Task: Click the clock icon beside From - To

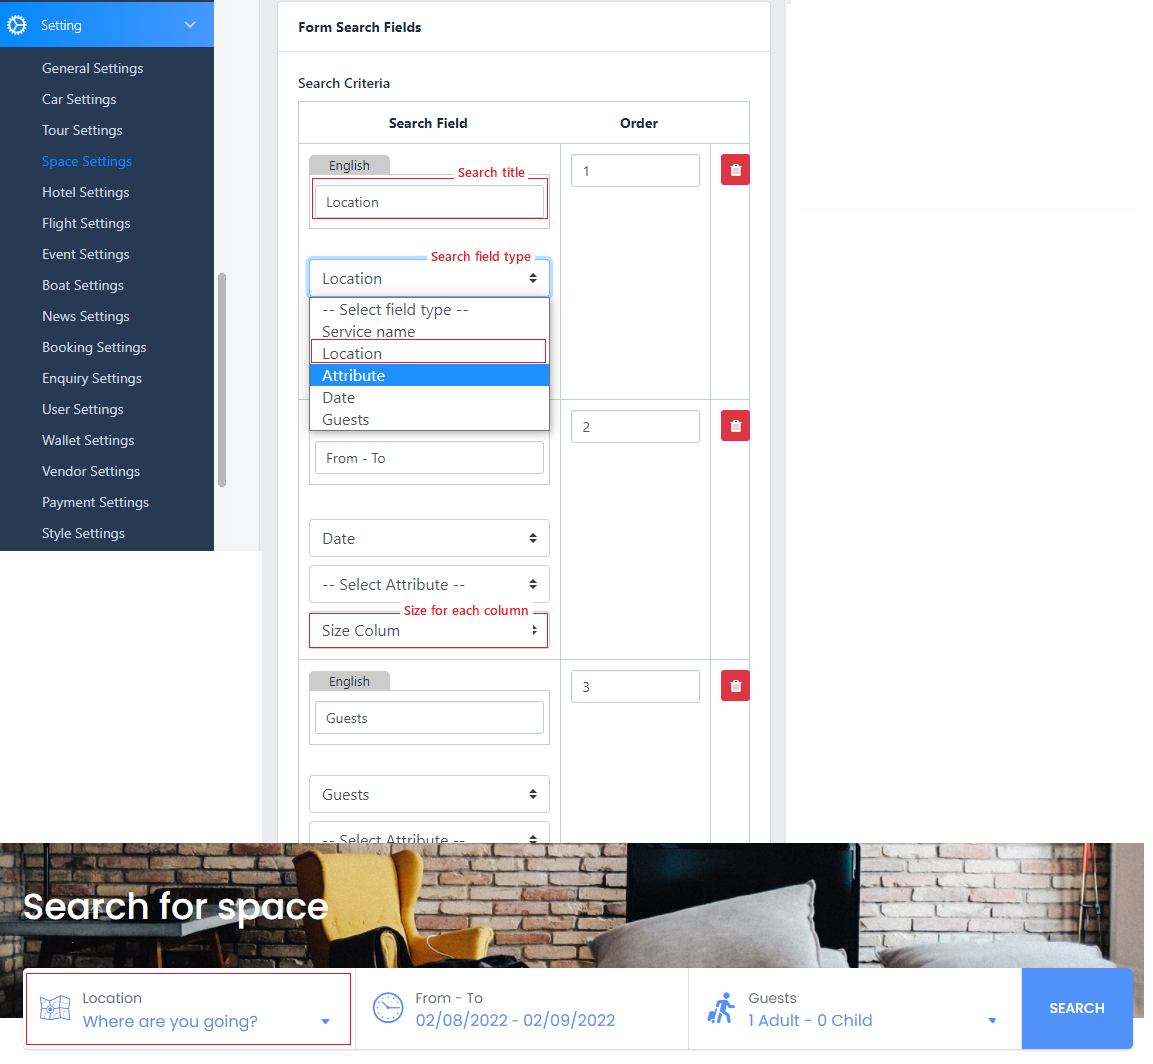Action: coord(388,1008)
